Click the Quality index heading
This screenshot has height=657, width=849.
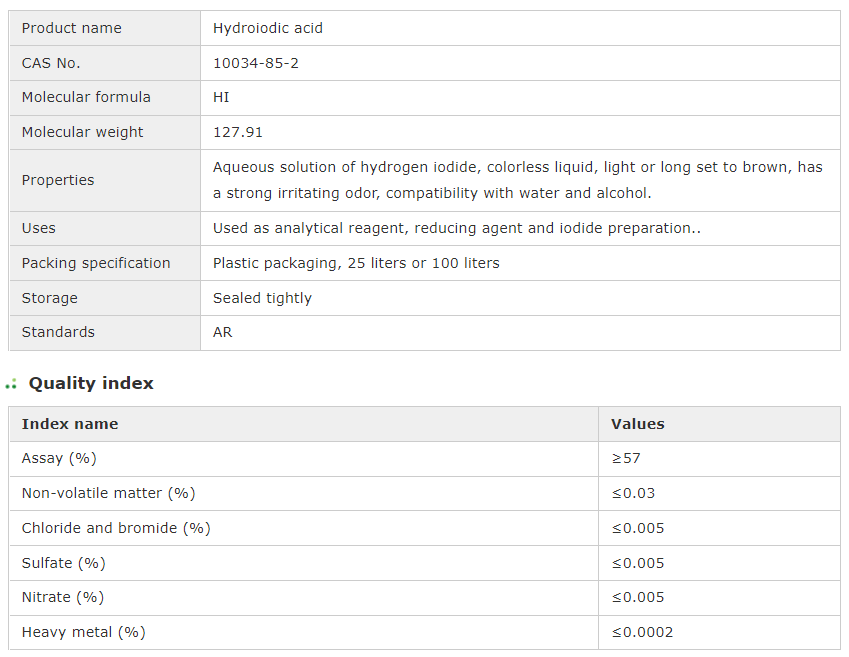91,383
